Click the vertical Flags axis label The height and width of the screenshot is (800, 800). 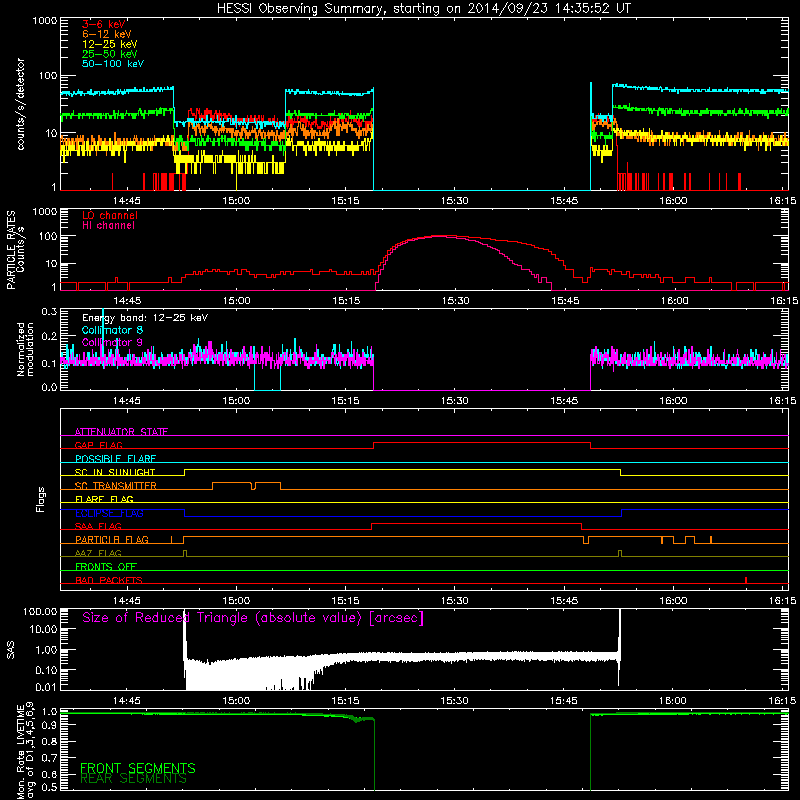pyautogui.click(x=41, y=499)
